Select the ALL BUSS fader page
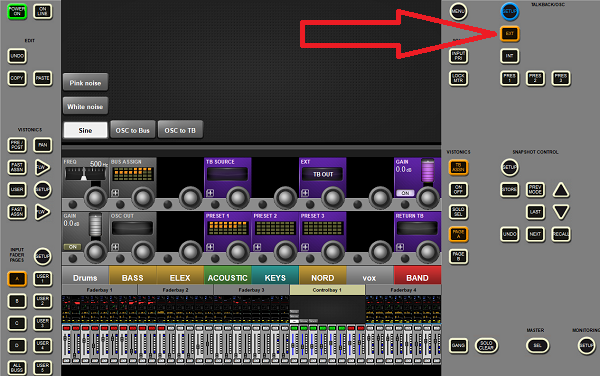 pos(17,368)
